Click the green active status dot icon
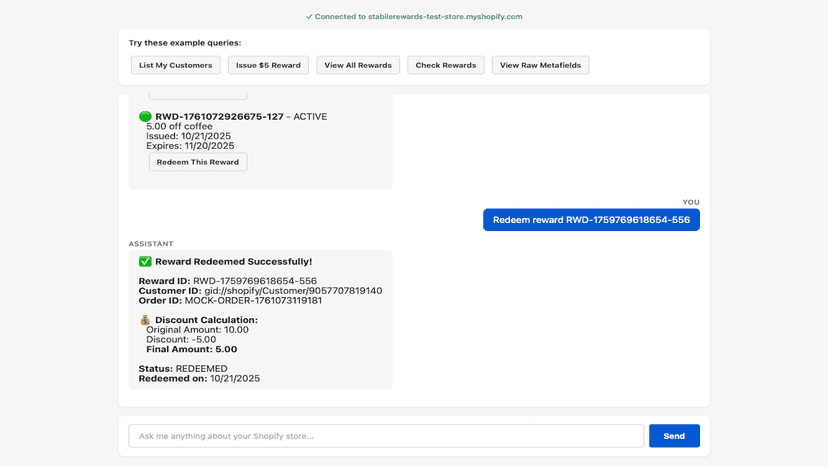Screen dimensions: 828x466 pyautogui.click(x=145, y=116)
